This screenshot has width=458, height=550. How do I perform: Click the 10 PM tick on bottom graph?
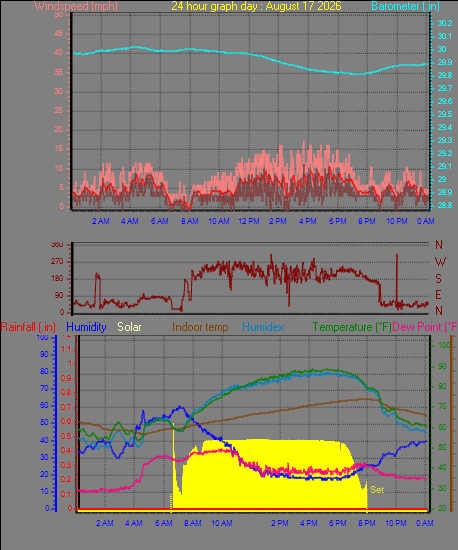click(x=396, y=523)
